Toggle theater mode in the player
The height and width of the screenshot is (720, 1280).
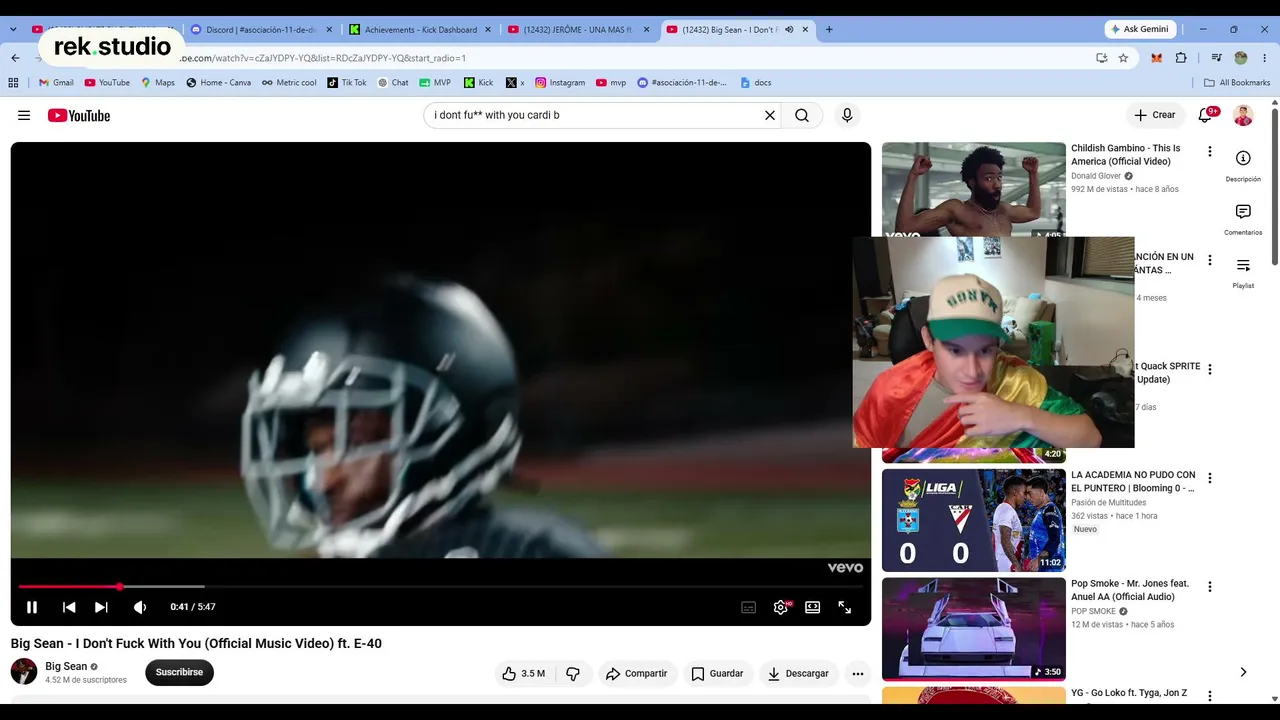813,607
